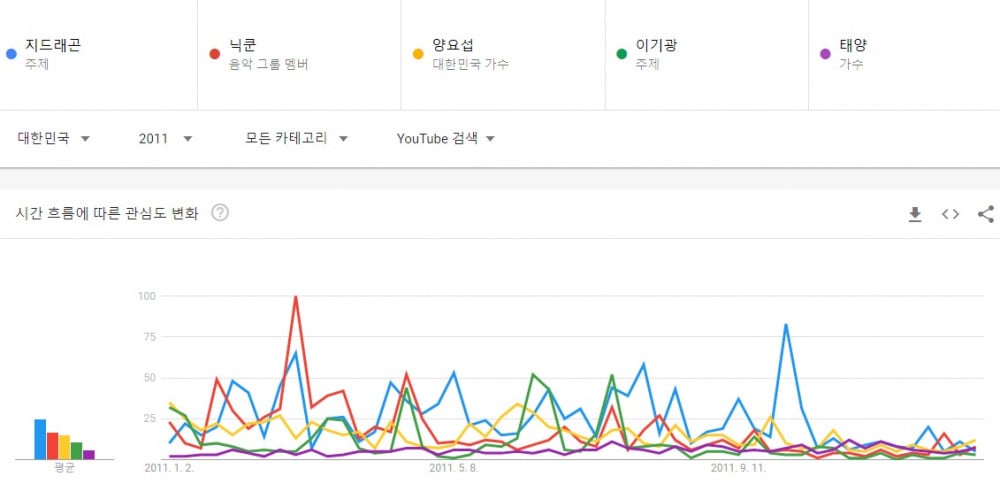The width and height of the screenshot is (1000, 484).
Task: Click the yellow dot for 양요섭
Action: 418,54
